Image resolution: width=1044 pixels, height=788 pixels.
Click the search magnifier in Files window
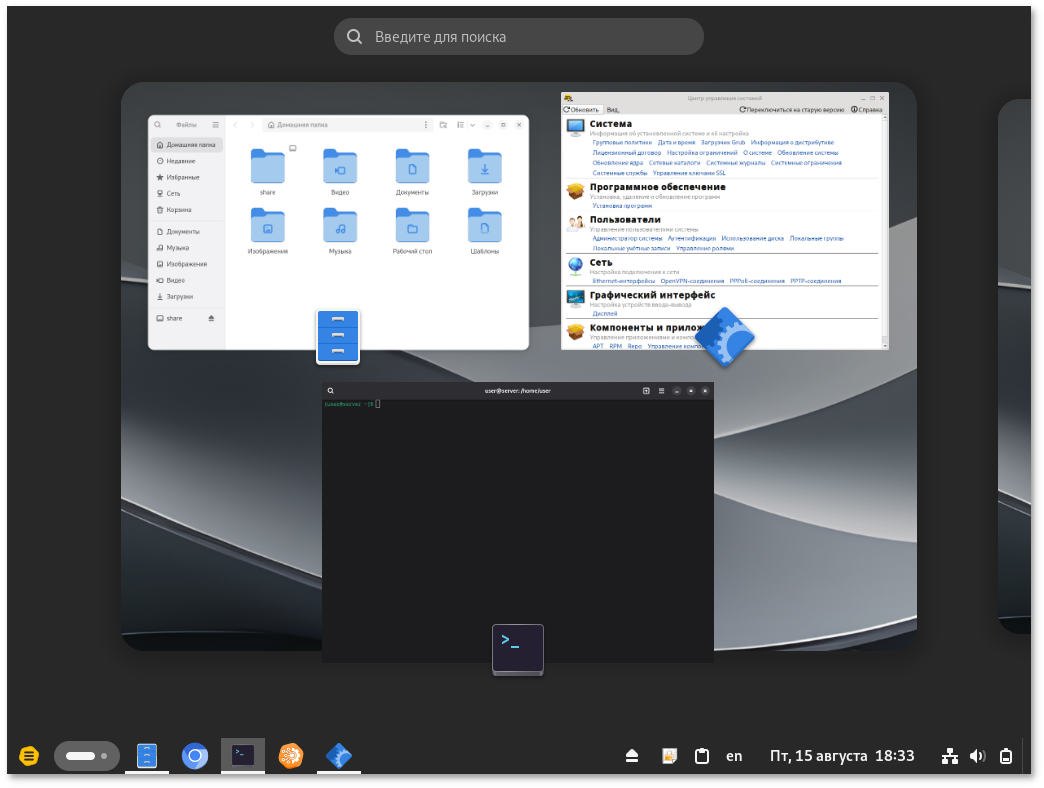pyautogui.click(x=158, y=125)
